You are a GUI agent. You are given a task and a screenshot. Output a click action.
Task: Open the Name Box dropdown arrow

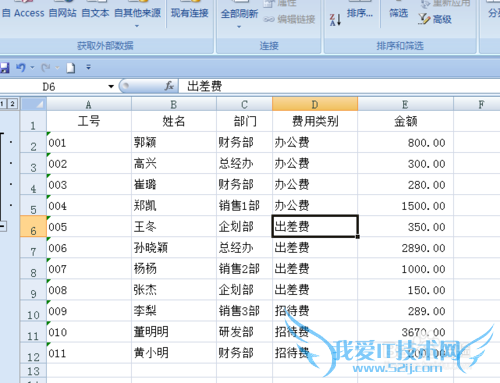[x=111, y=87]
